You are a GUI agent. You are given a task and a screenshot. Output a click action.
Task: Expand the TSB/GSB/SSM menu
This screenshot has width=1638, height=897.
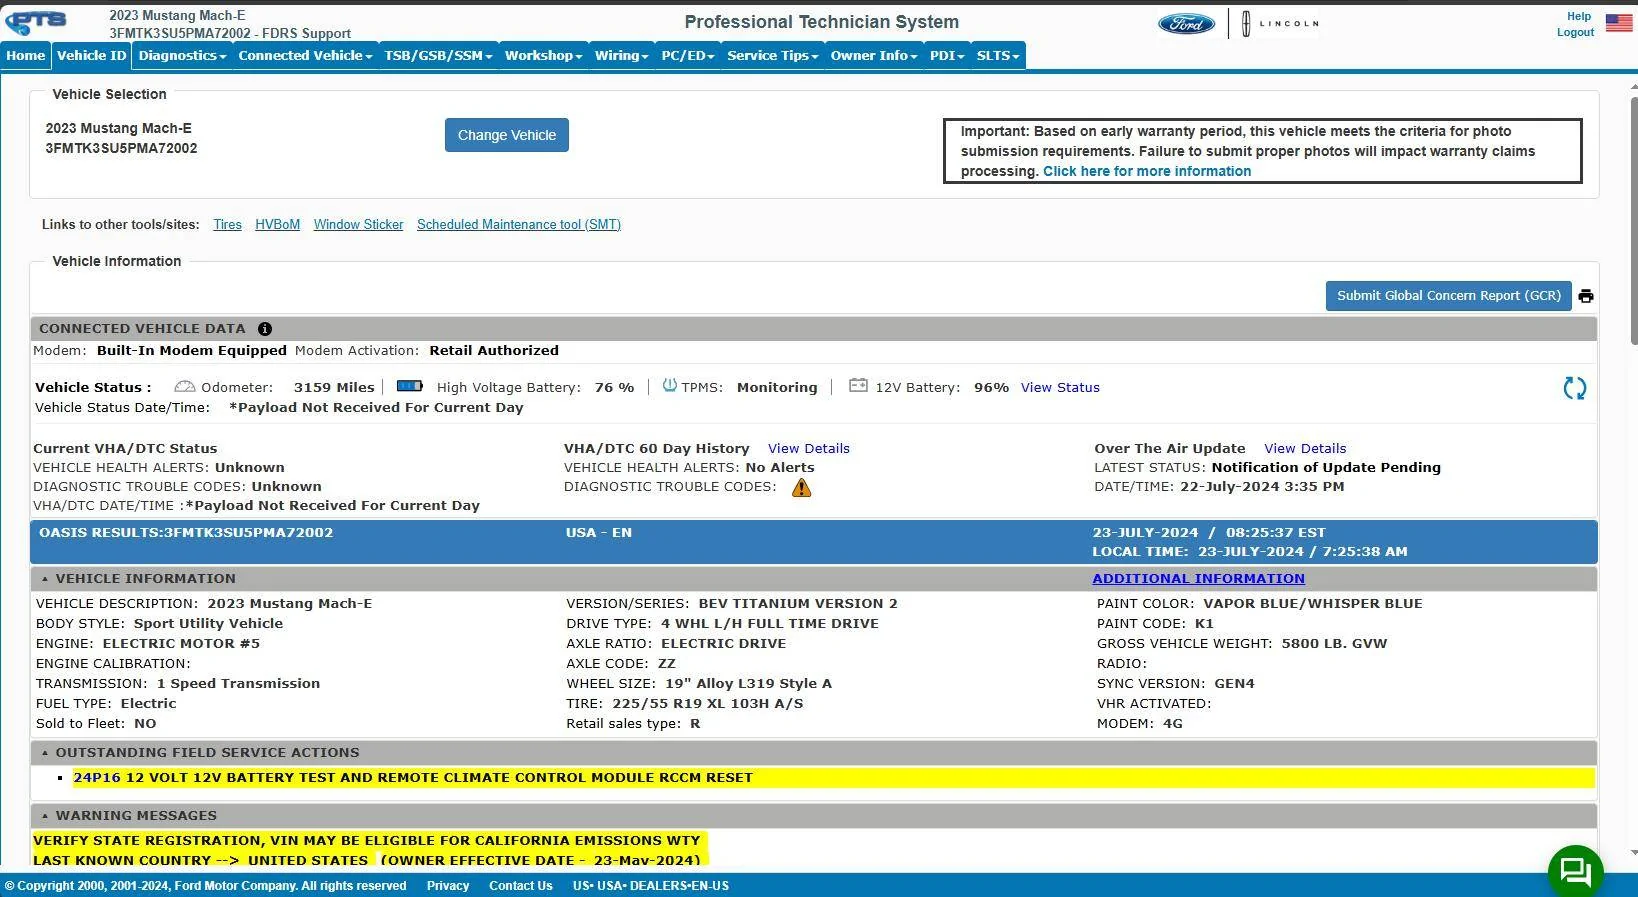click(438, 56)
